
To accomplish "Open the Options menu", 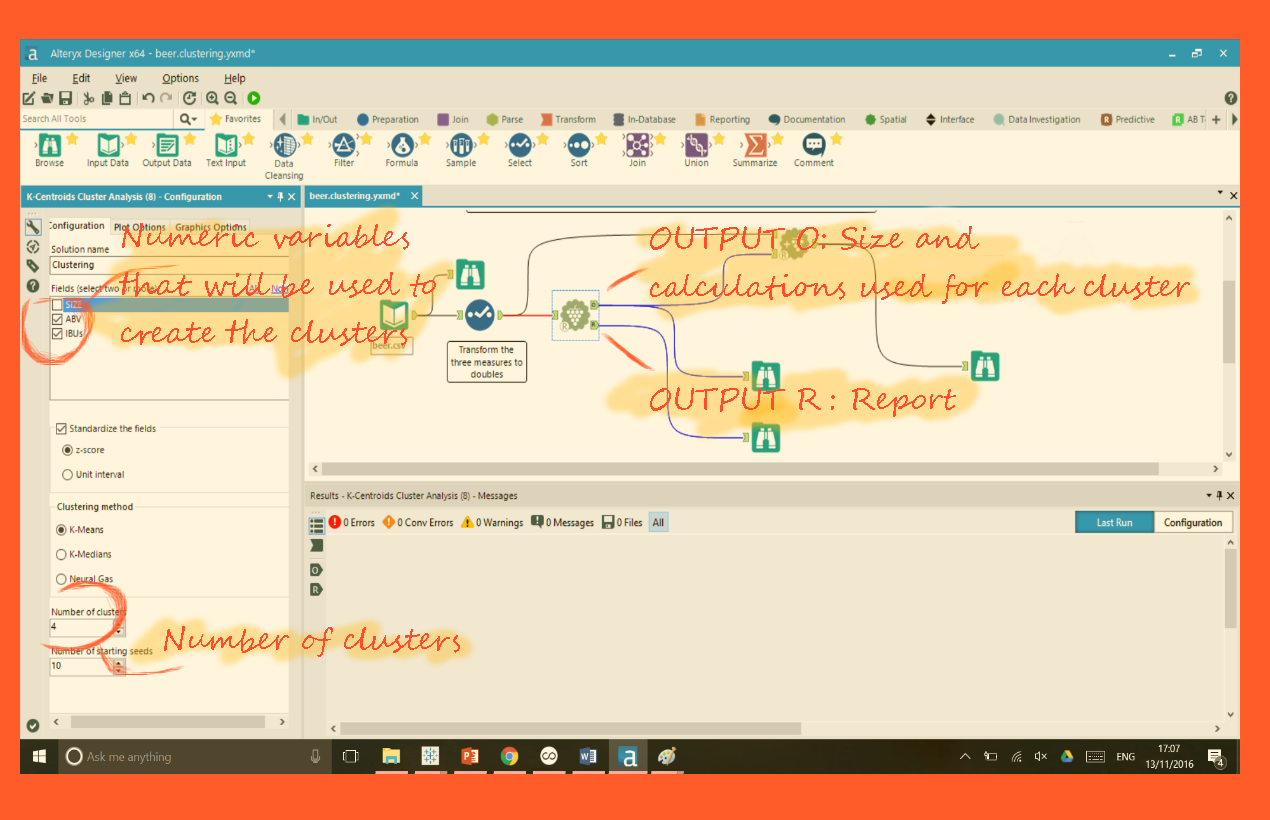I will tap(180, 78).
